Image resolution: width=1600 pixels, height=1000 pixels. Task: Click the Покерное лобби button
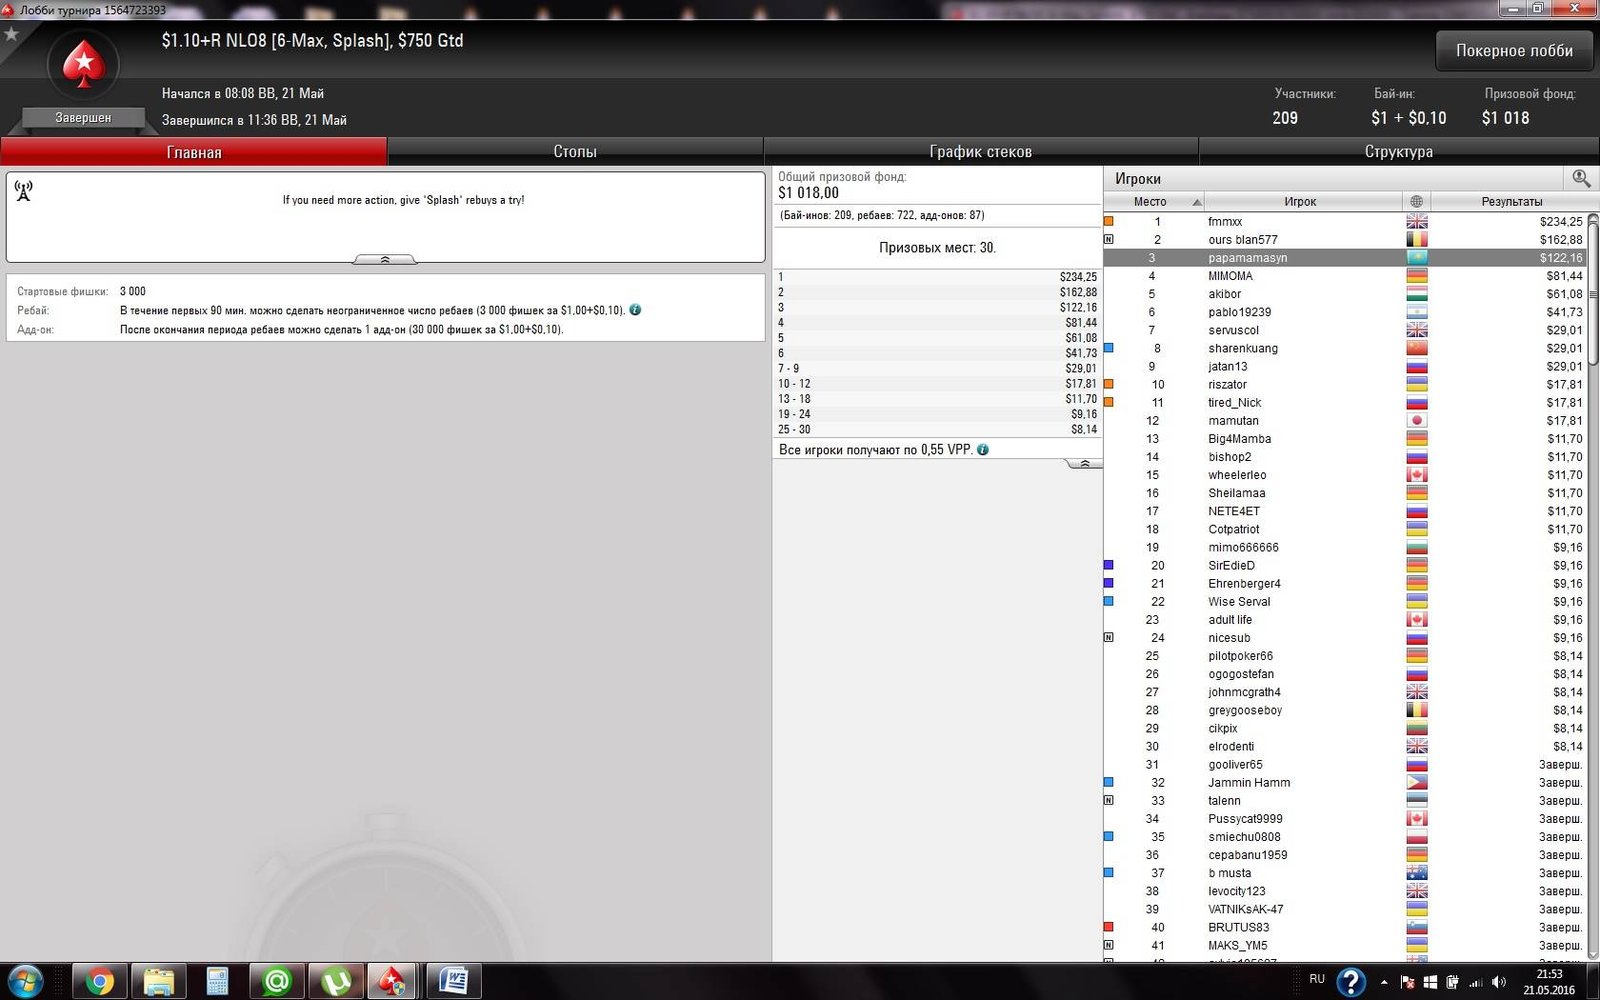click(x=1513, y=51)
